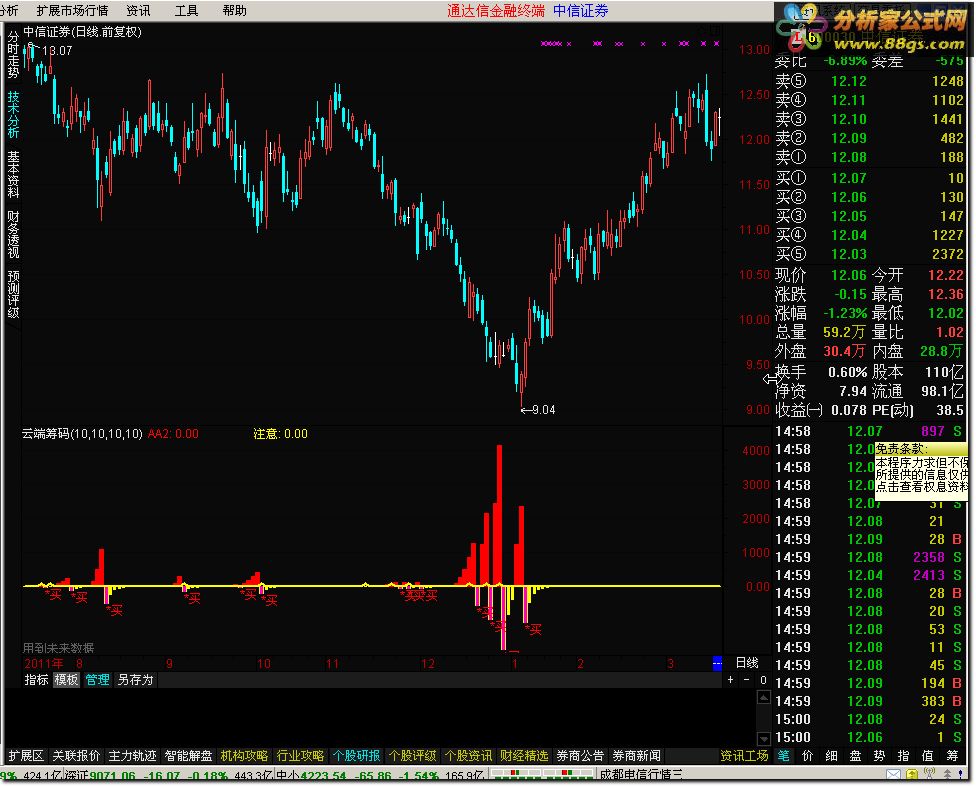Click the 成都电信行情 server label
The height and width of the screenshot is (786, 976).
(x=640, y=775)
